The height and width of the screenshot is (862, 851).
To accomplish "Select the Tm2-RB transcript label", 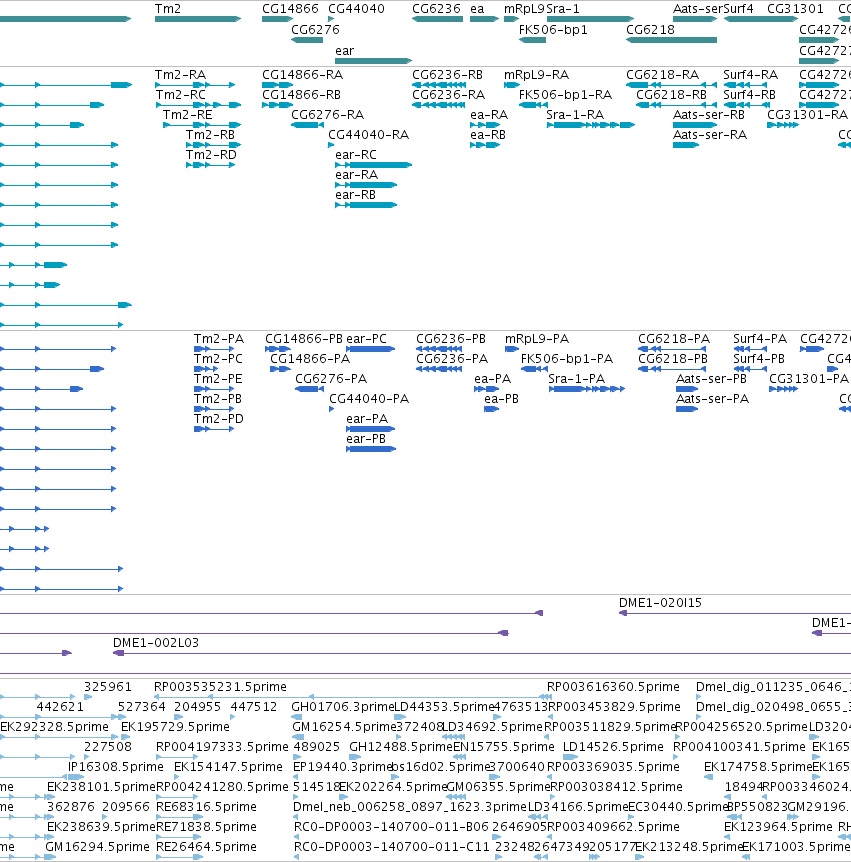I will (211, 135).
